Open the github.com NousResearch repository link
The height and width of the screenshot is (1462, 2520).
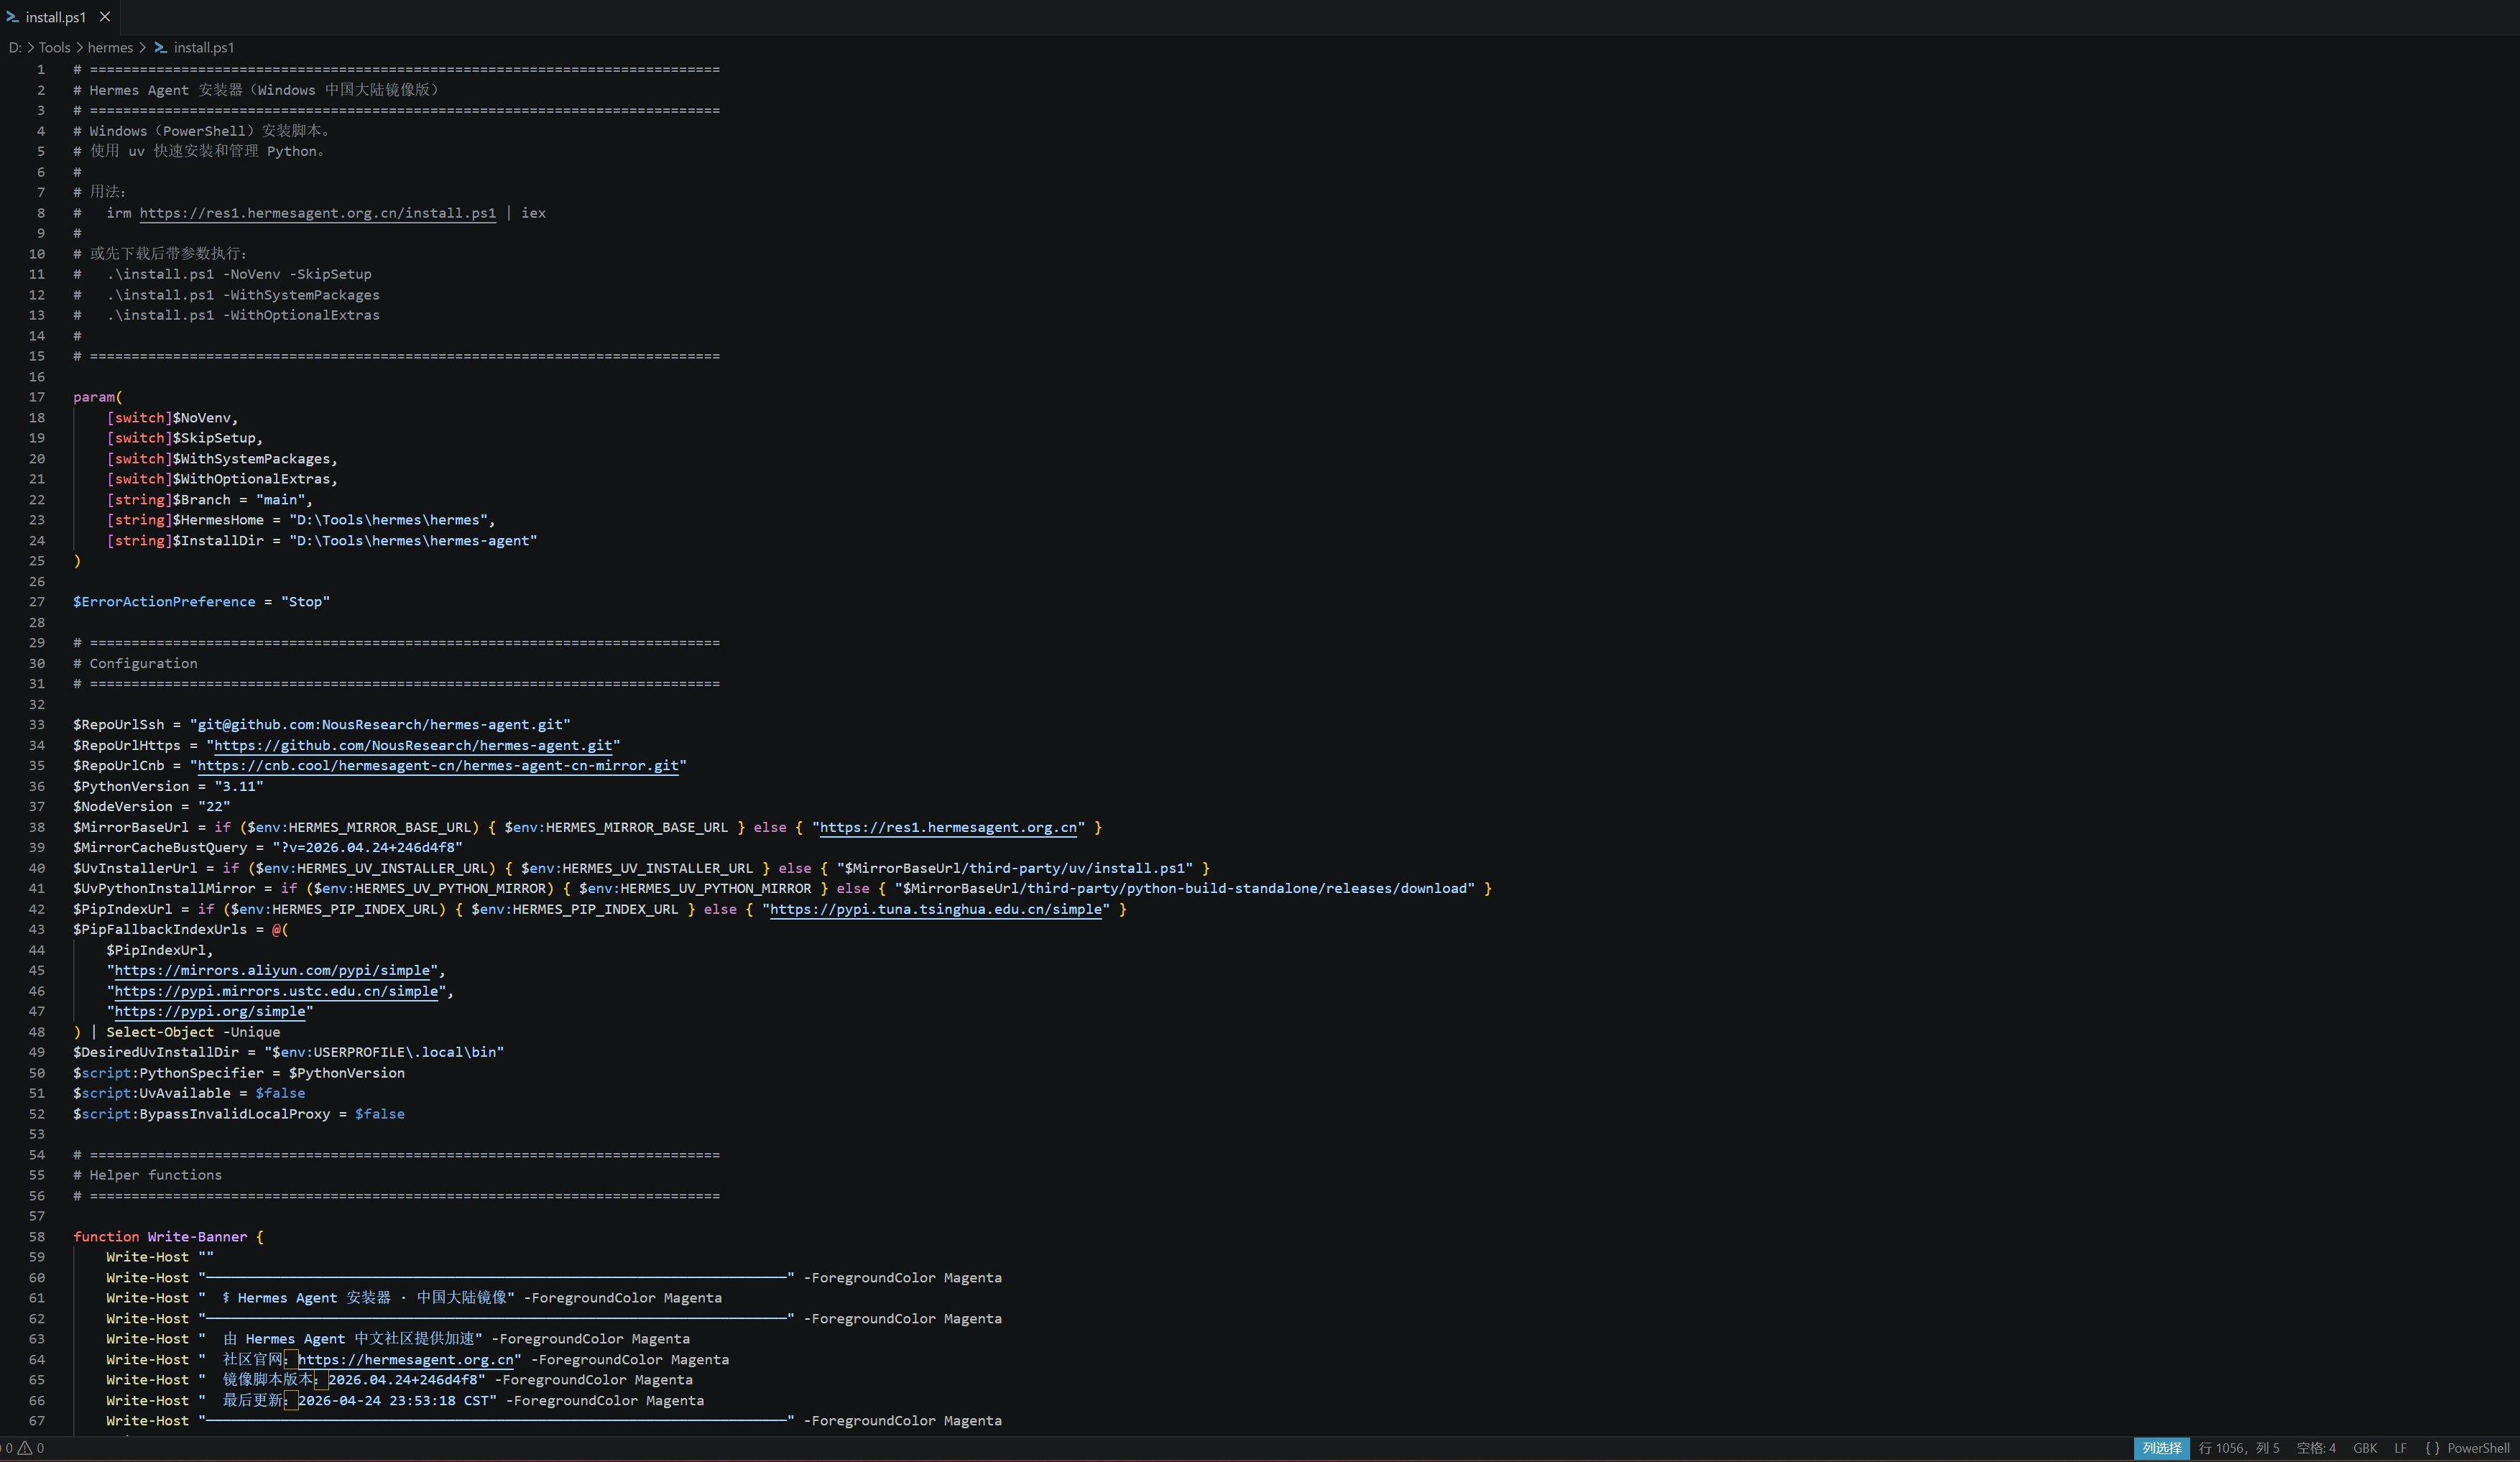[x=413, y=745]
